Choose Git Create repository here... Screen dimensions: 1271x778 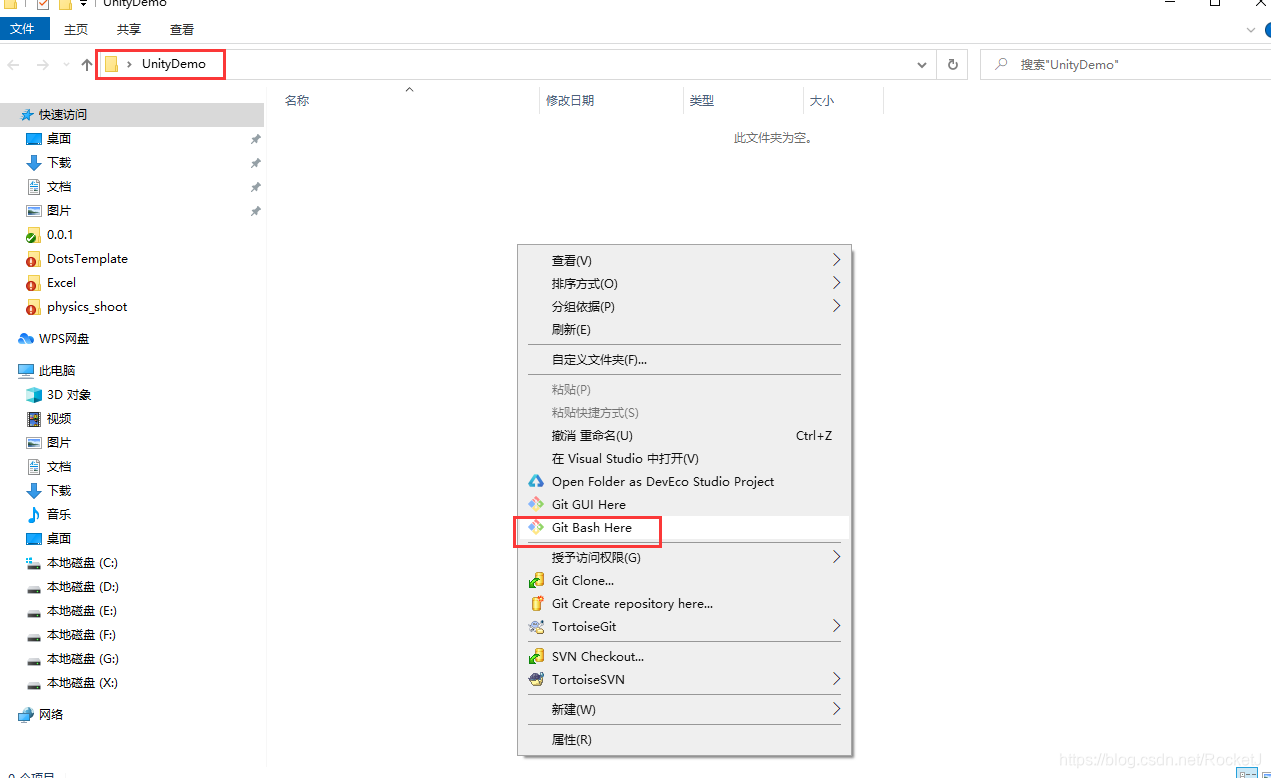tap(632, 603)
